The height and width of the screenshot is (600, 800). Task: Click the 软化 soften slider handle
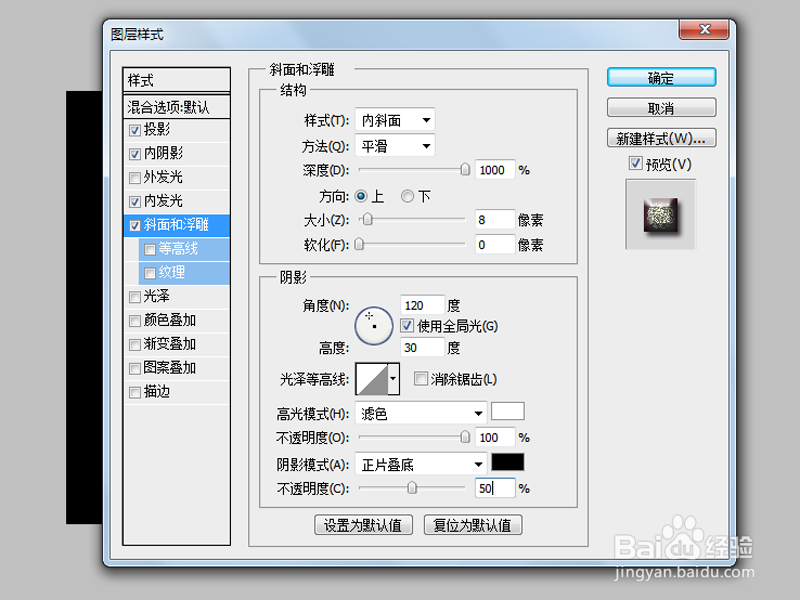(359, 244)
